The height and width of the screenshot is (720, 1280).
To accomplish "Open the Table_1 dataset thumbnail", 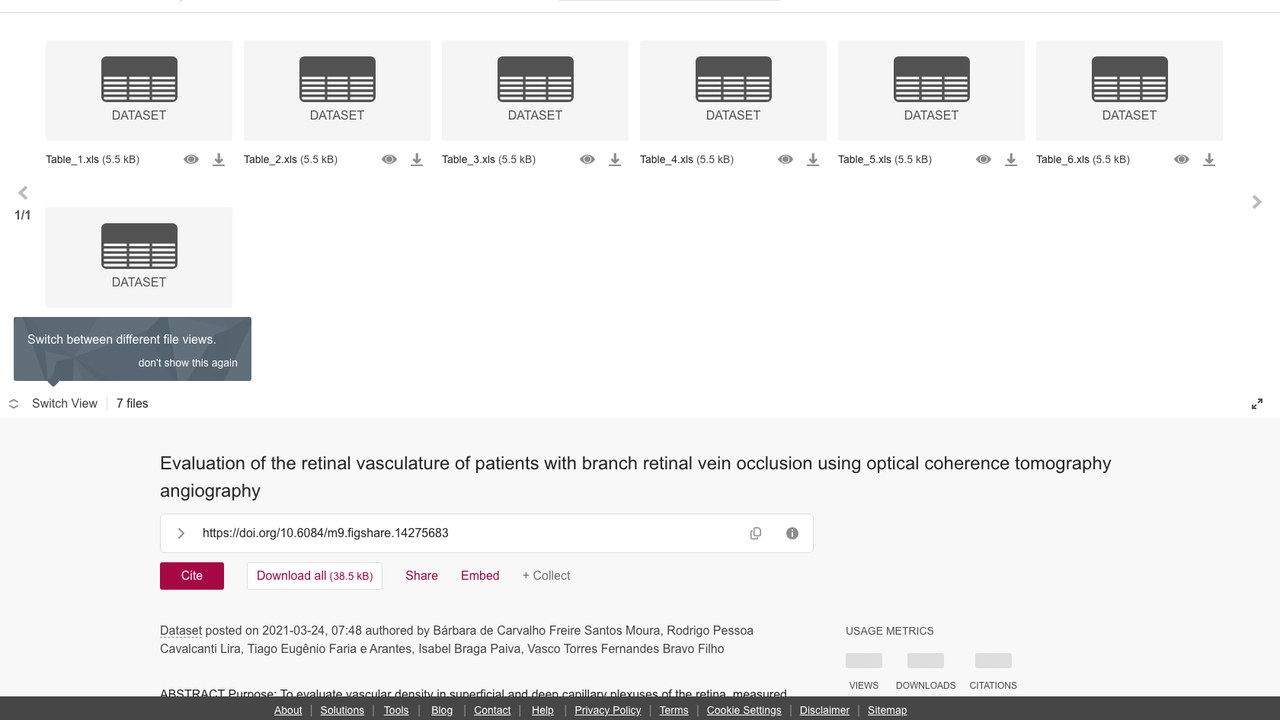I will pos(139,90).
